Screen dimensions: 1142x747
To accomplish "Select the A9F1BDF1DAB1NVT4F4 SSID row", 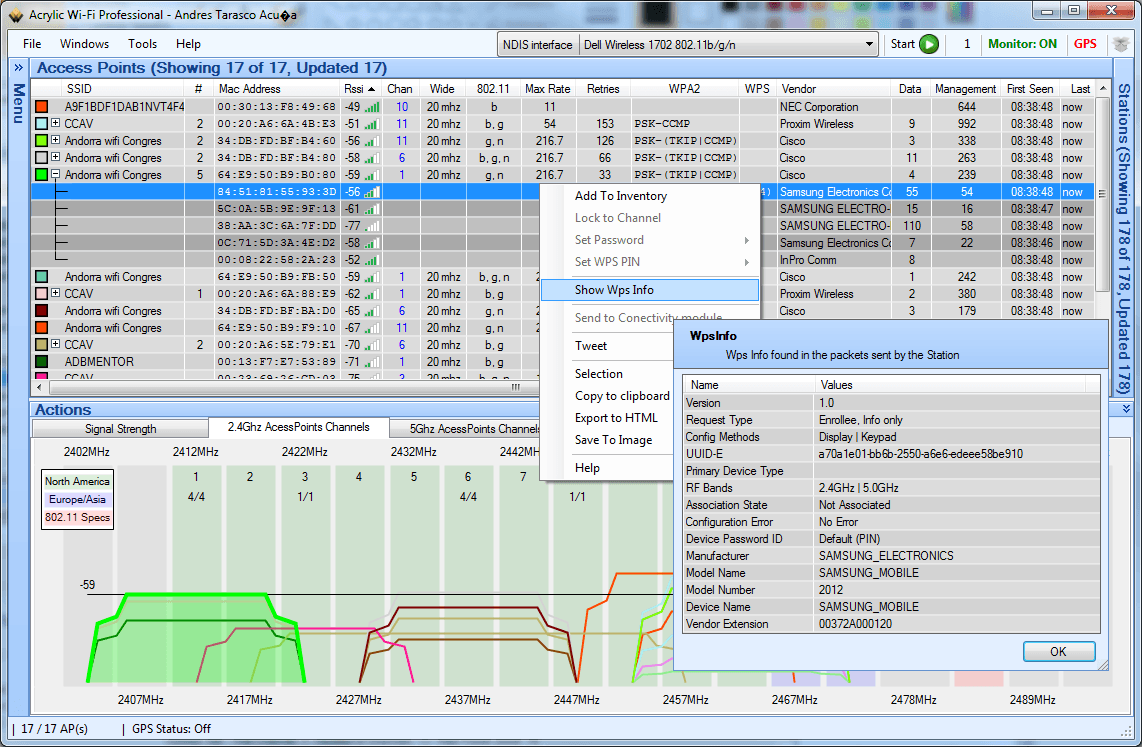I will tap(125, 107).
